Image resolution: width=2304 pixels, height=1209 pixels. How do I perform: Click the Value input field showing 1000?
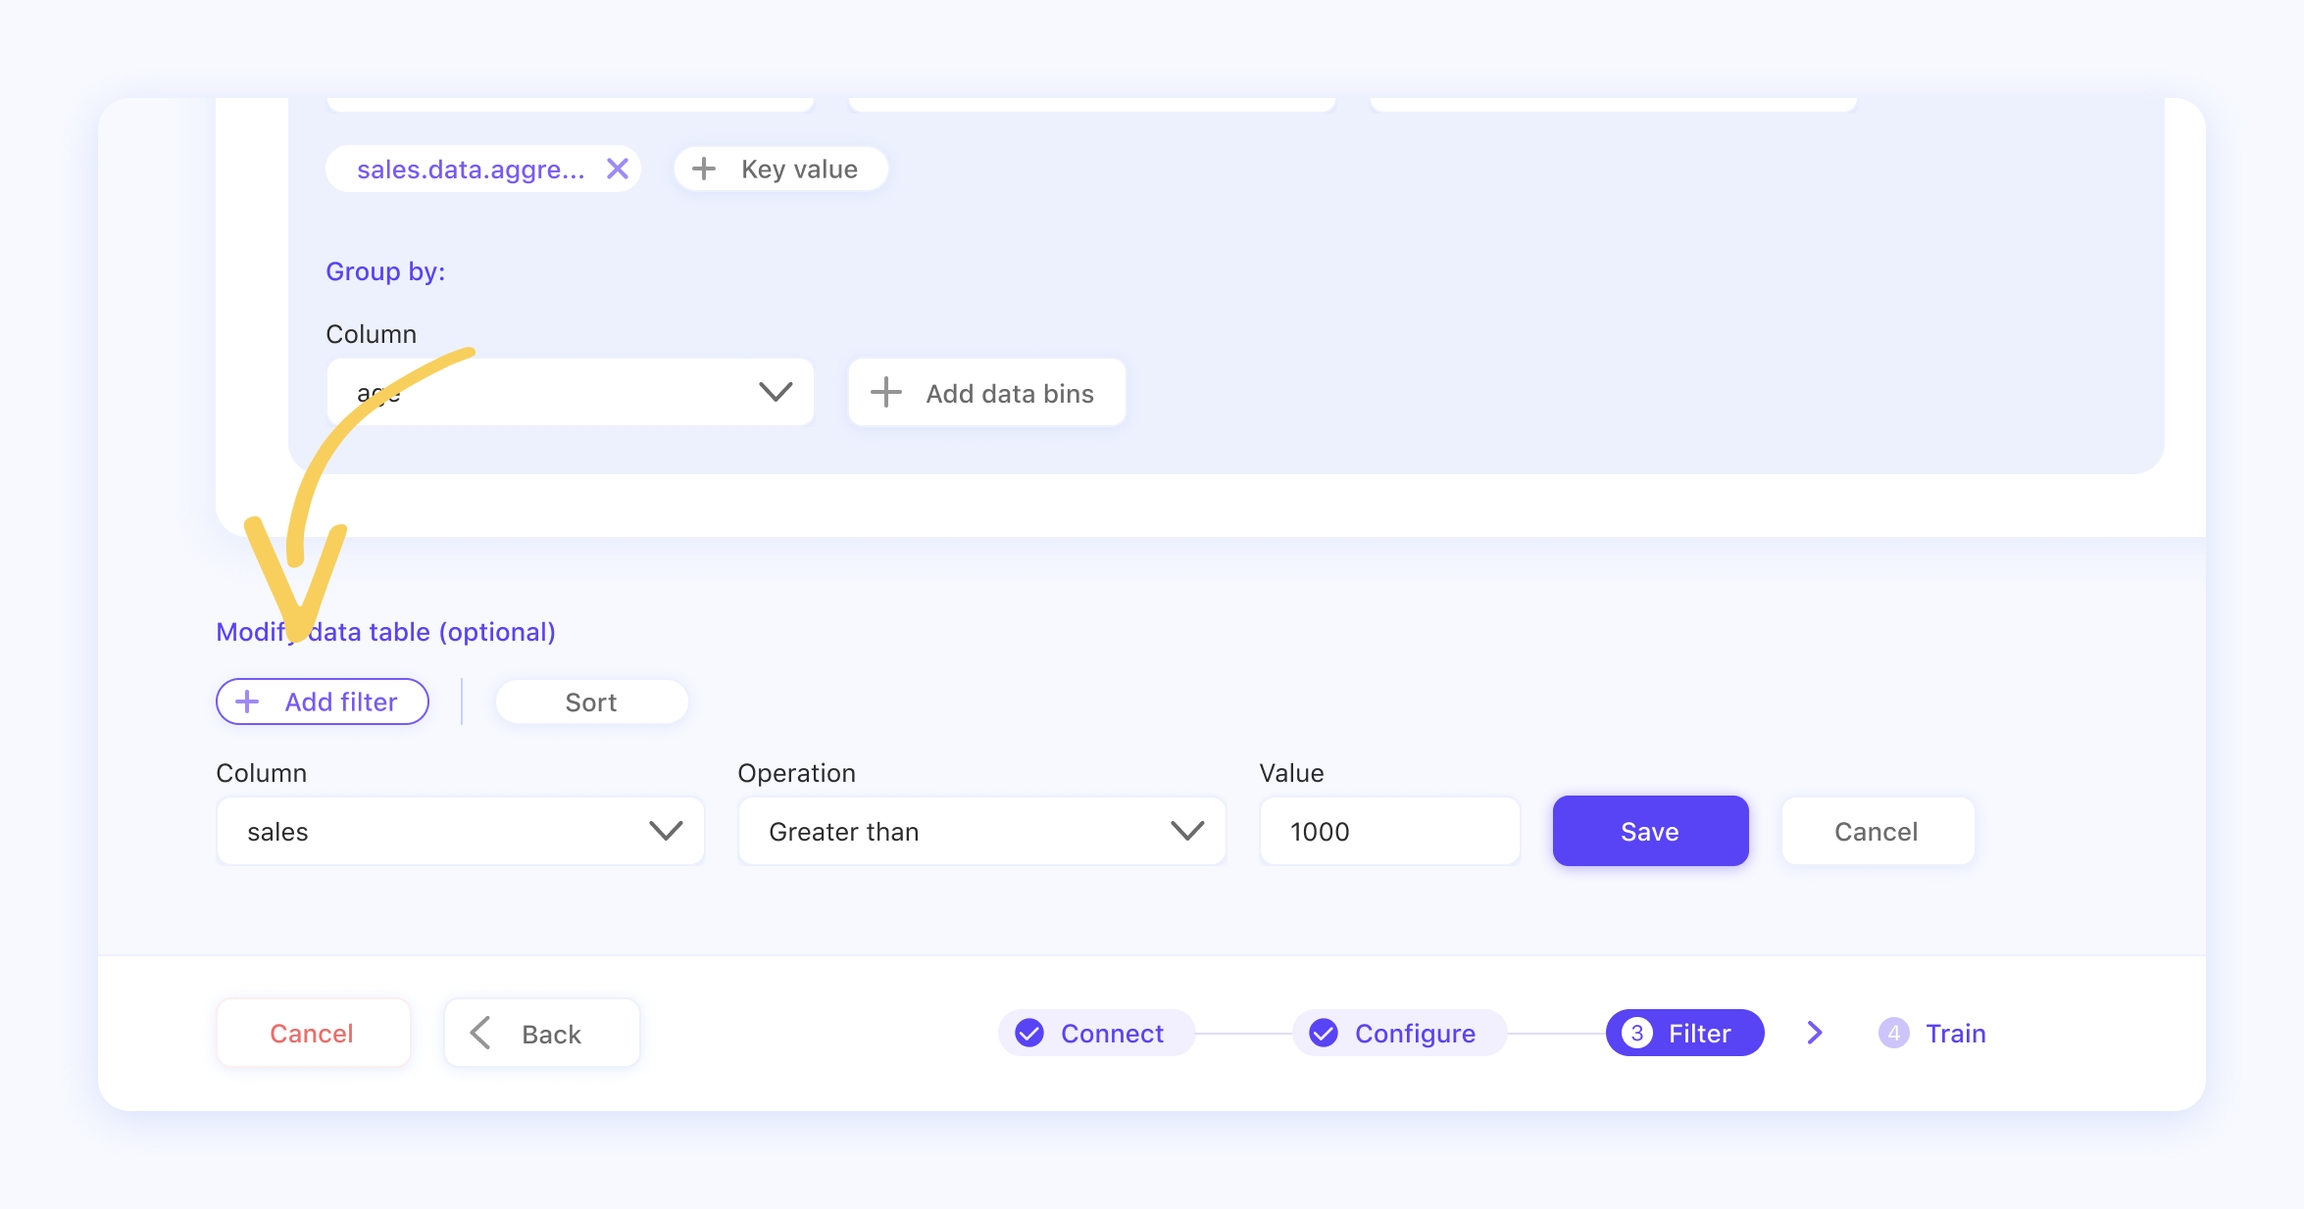(1389, 831)
